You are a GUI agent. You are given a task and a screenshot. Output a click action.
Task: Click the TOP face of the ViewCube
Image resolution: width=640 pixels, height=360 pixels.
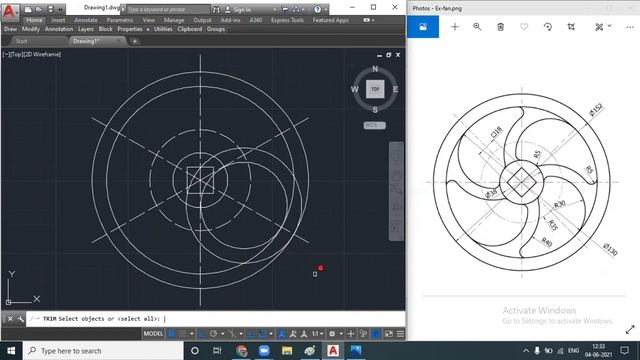[375, 89]
